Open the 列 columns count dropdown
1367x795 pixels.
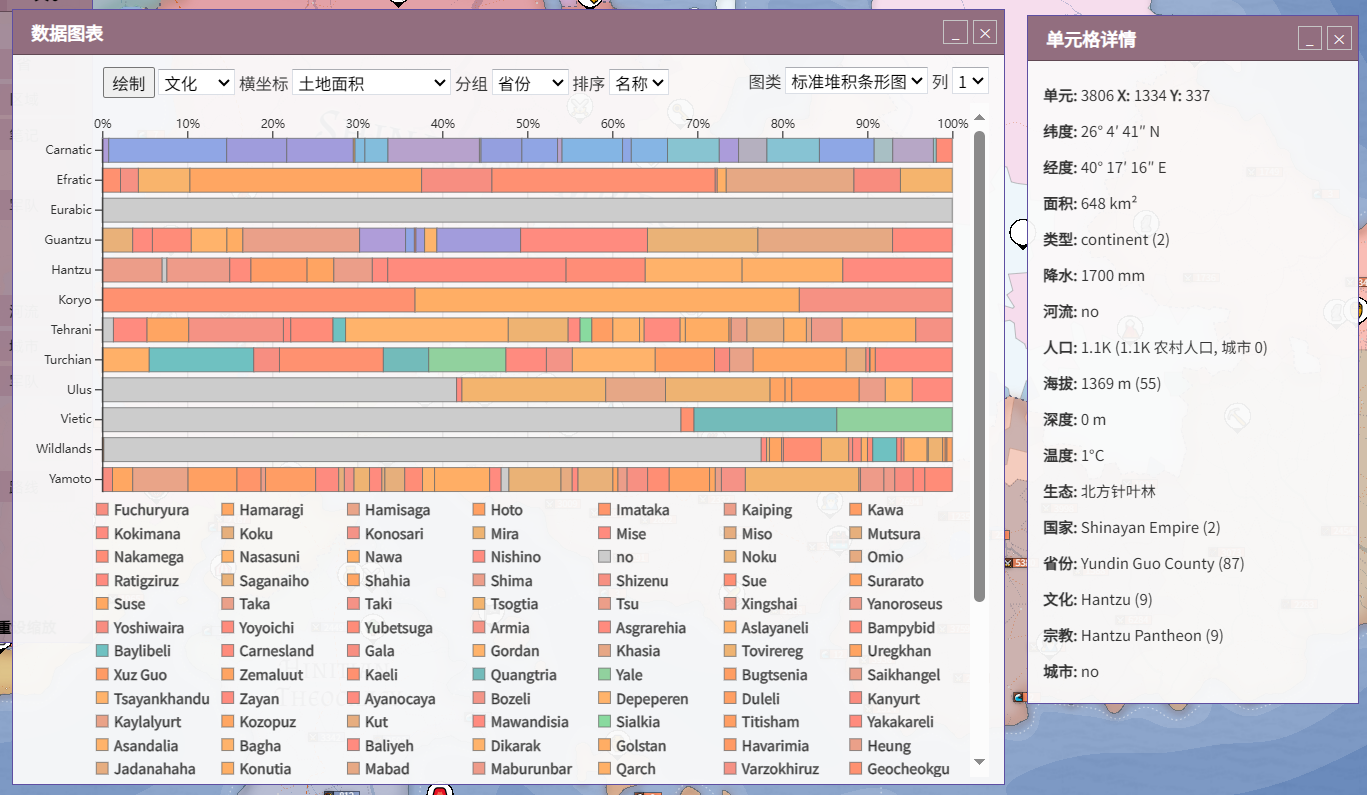click(x=970, y=82)
